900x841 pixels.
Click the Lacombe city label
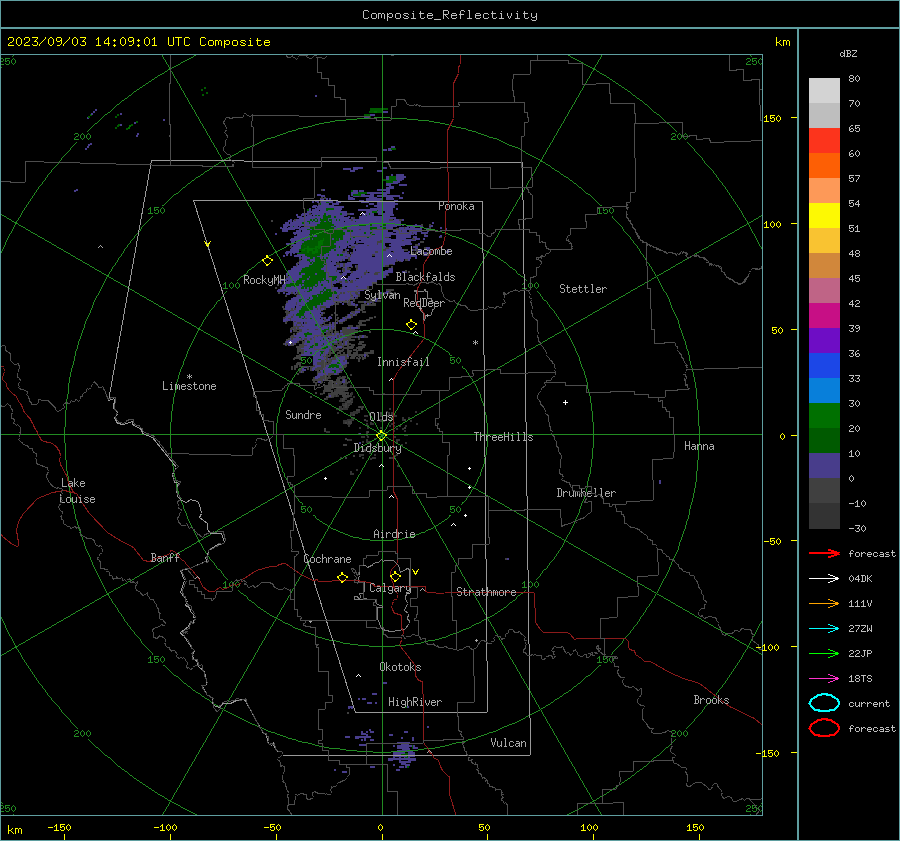(x=431, y=251)
